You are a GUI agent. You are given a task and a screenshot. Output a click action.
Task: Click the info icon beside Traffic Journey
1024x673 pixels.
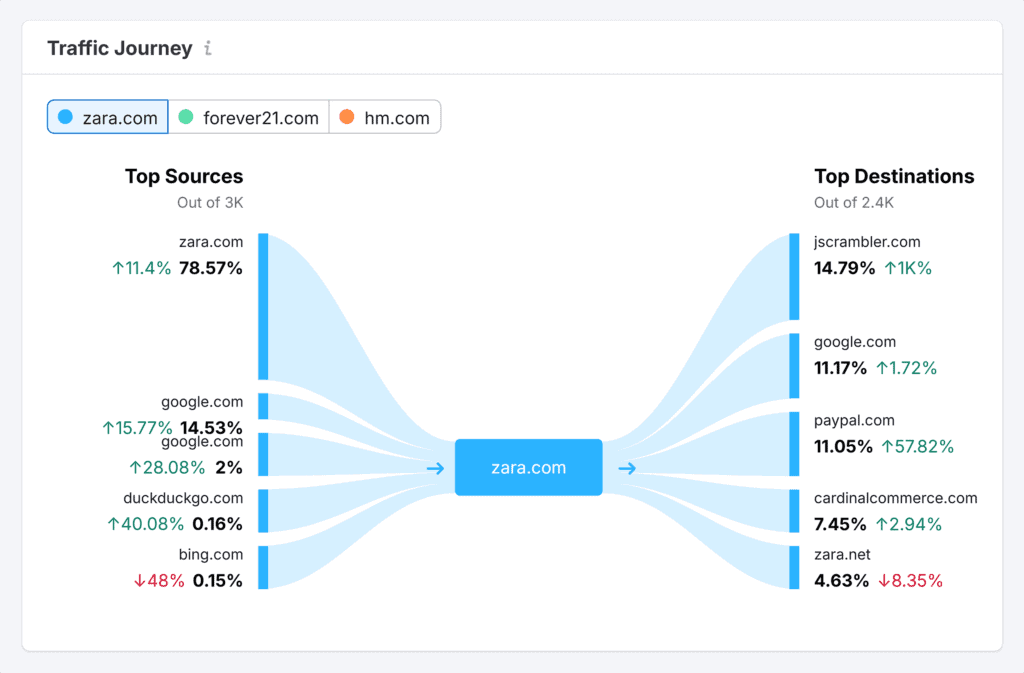208,47
